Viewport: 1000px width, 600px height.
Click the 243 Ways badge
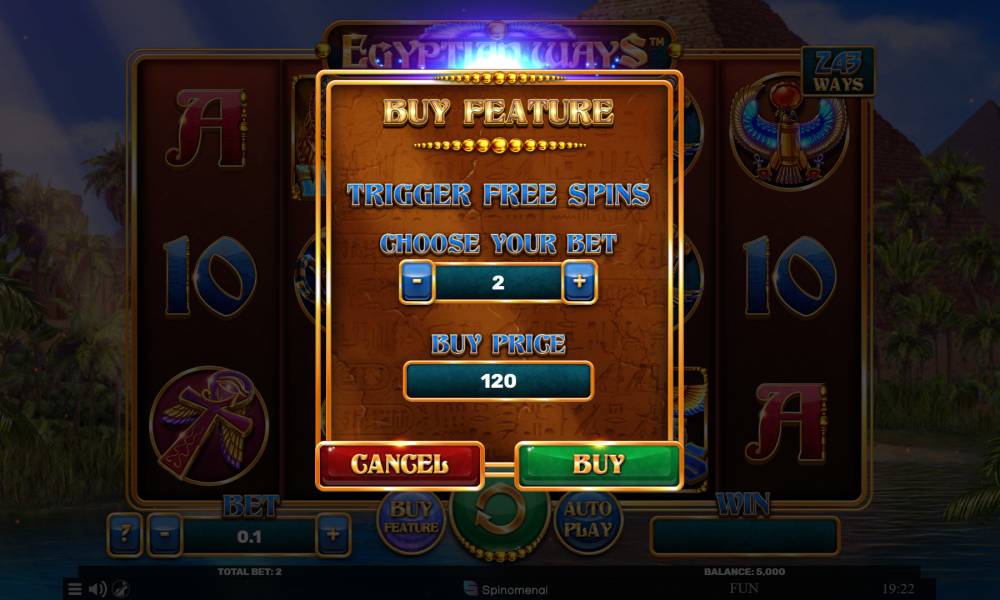(x=838, y=71)
